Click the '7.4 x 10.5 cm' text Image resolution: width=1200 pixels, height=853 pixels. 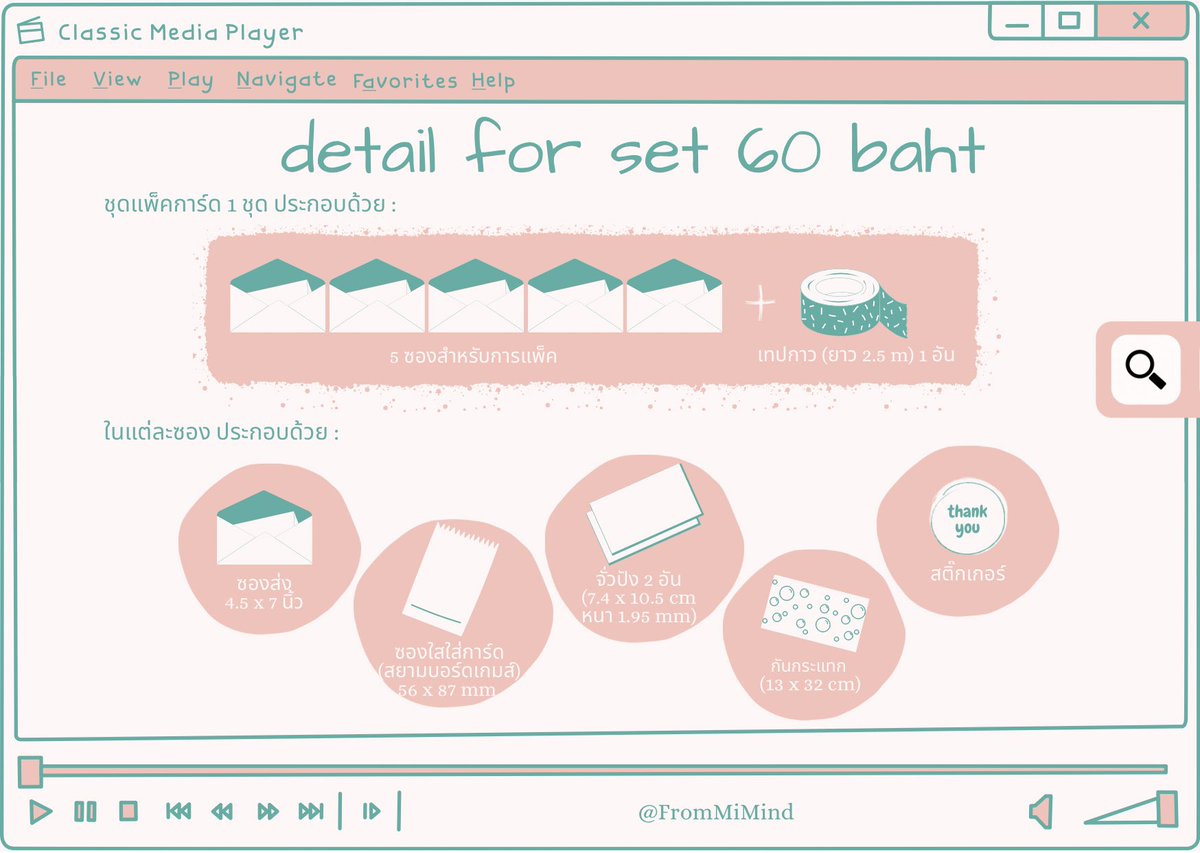(641, 598)
